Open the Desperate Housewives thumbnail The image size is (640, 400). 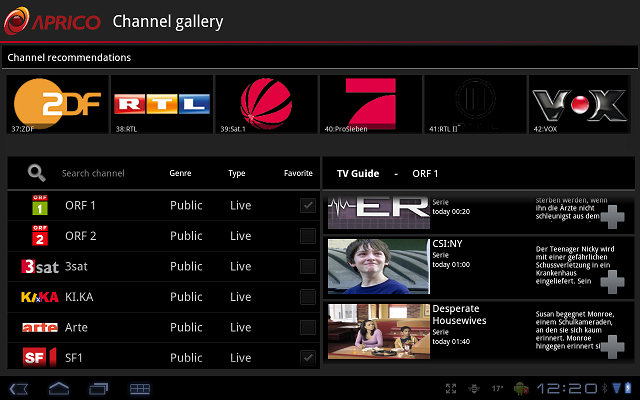click(x=379, y=331)
